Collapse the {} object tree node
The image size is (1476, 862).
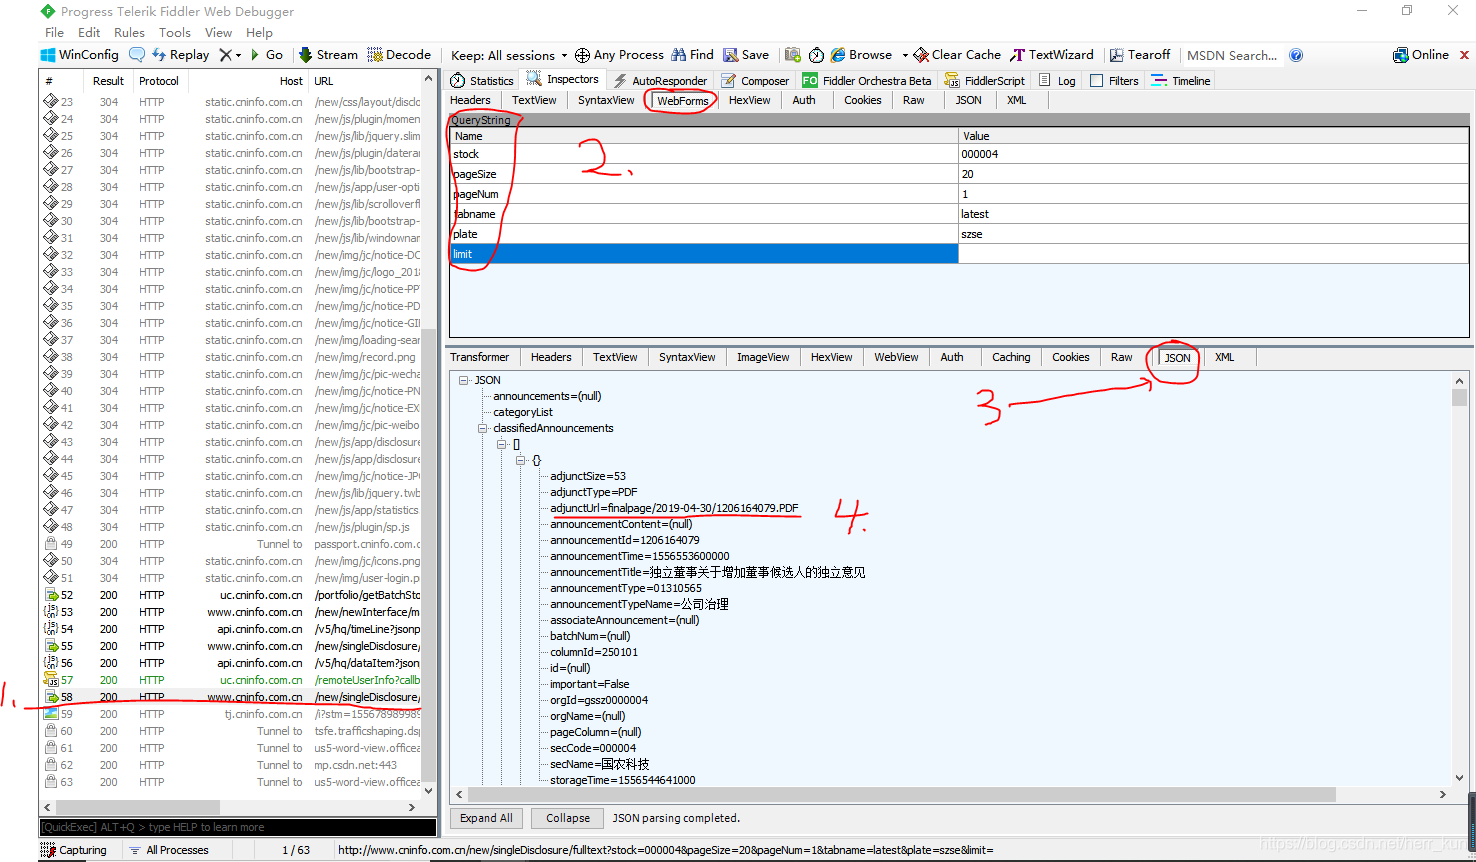coord(521,460)
